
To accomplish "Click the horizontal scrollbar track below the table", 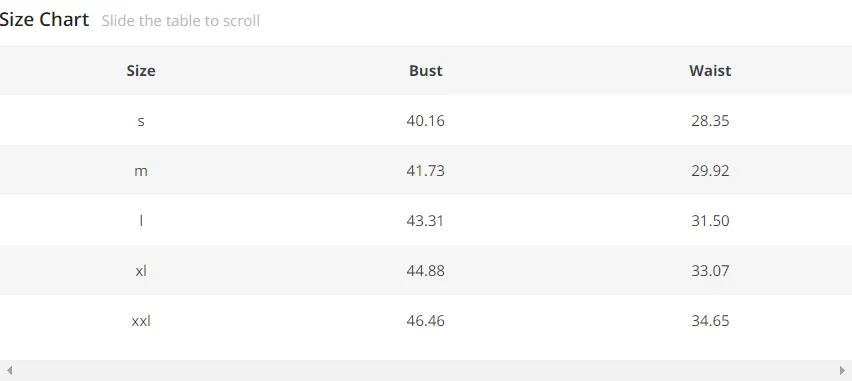I will click(x=426, y=371).
